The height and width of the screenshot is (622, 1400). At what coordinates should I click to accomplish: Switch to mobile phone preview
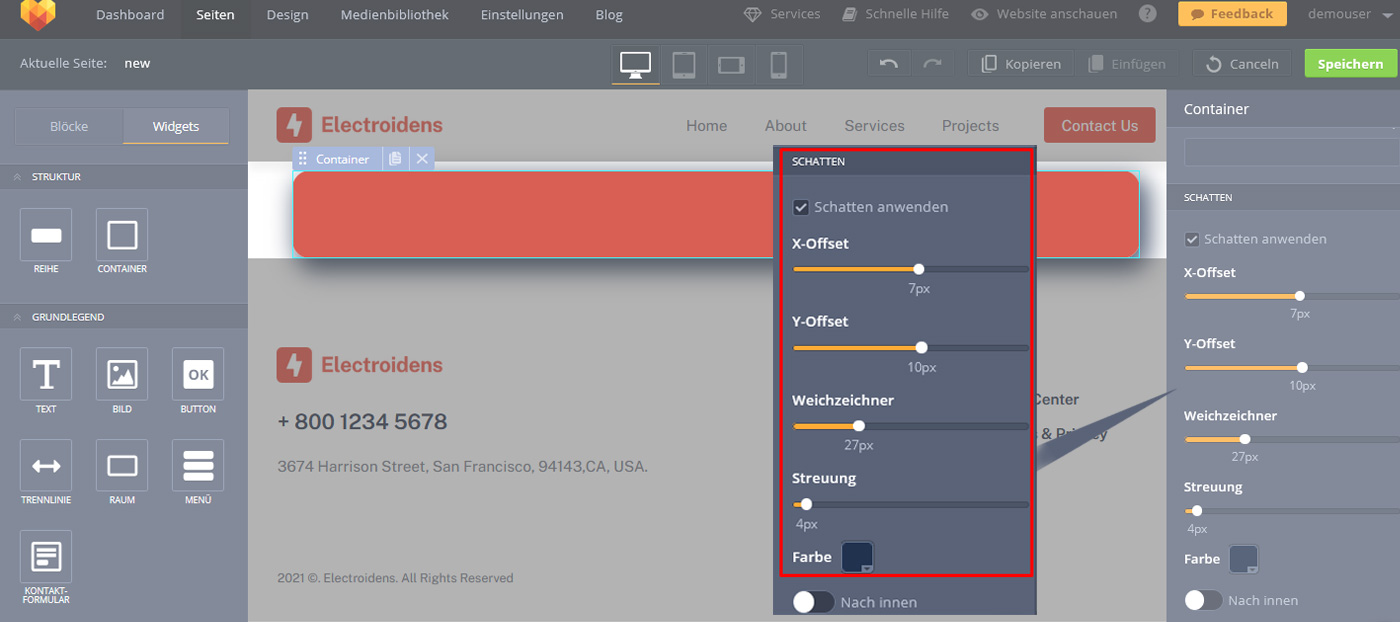[x=779, y=64]
